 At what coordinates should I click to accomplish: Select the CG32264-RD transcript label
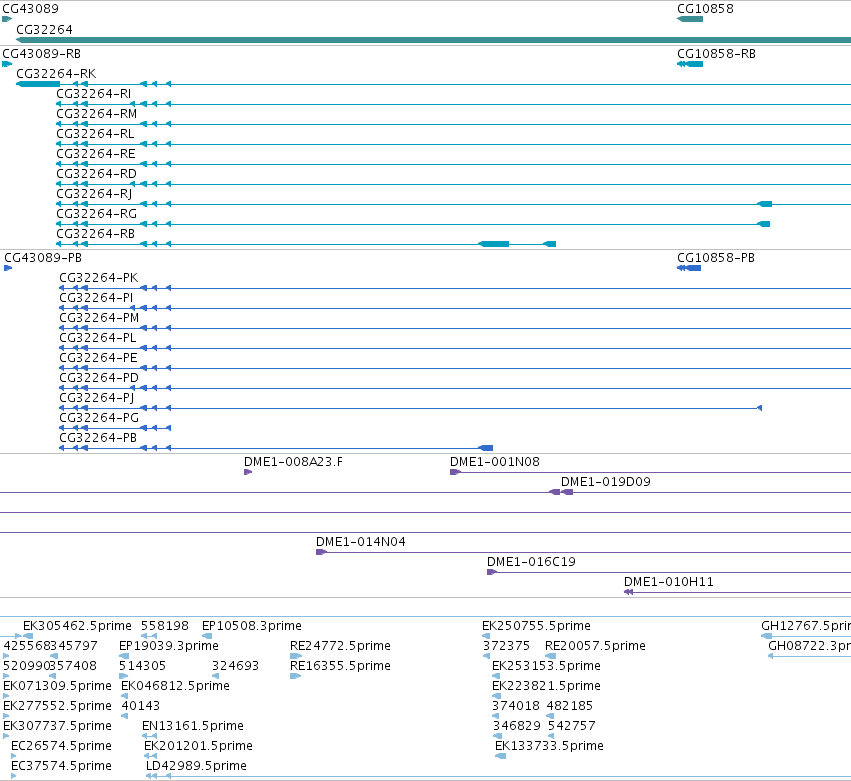click(x=97, y=174)
